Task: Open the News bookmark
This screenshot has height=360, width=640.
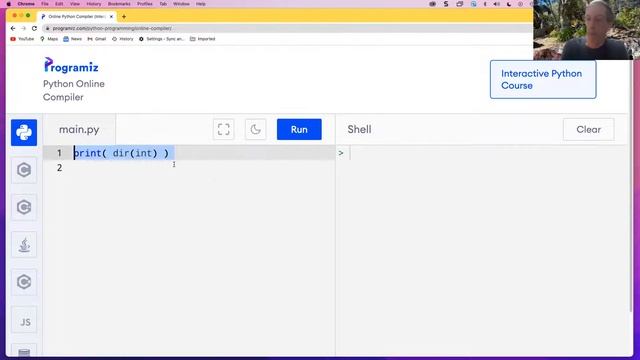Action: point(73,39)
